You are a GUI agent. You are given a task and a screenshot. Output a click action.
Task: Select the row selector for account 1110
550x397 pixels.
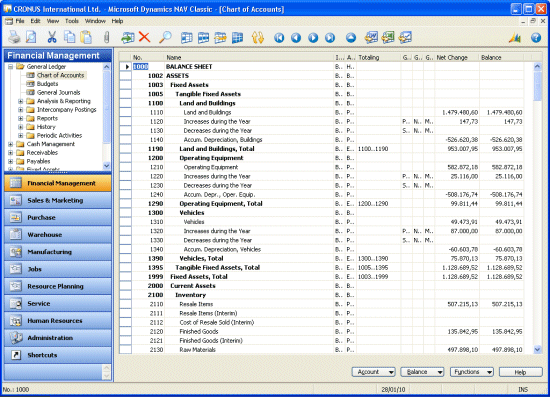[x=125, y=112]
